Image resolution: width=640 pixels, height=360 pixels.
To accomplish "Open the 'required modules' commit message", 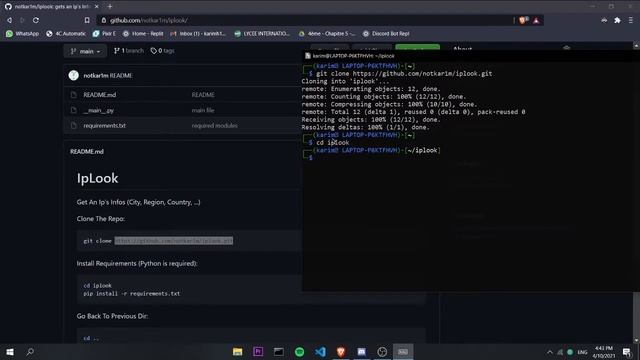I will pos(214,126).
